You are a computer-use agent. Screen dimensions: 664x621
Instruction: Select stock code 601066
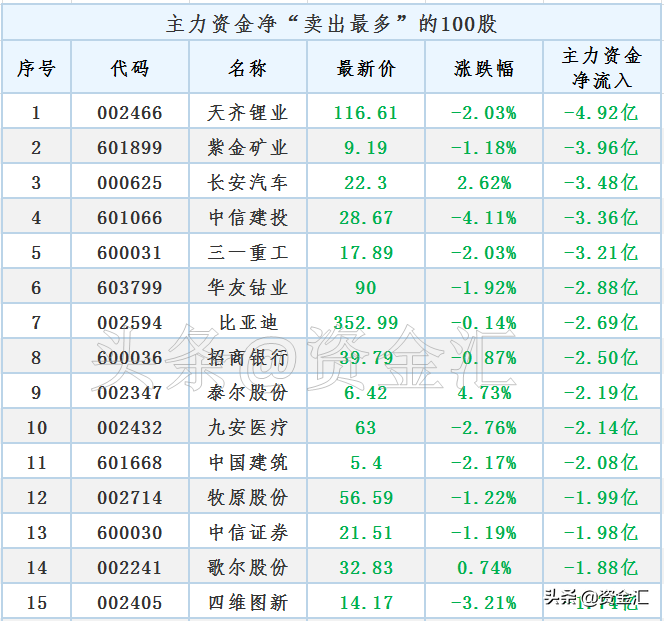coord(130,218)
